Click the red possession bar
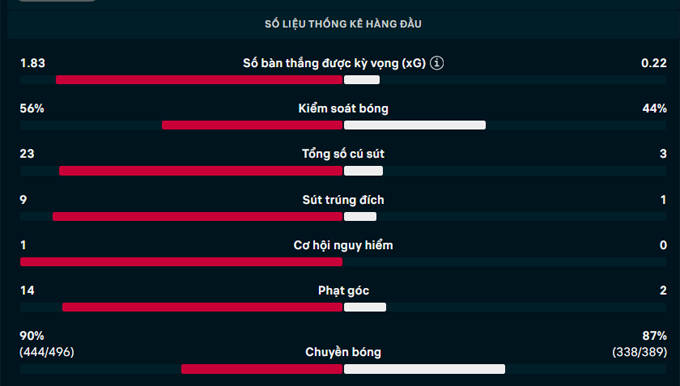 pos(252,125)
